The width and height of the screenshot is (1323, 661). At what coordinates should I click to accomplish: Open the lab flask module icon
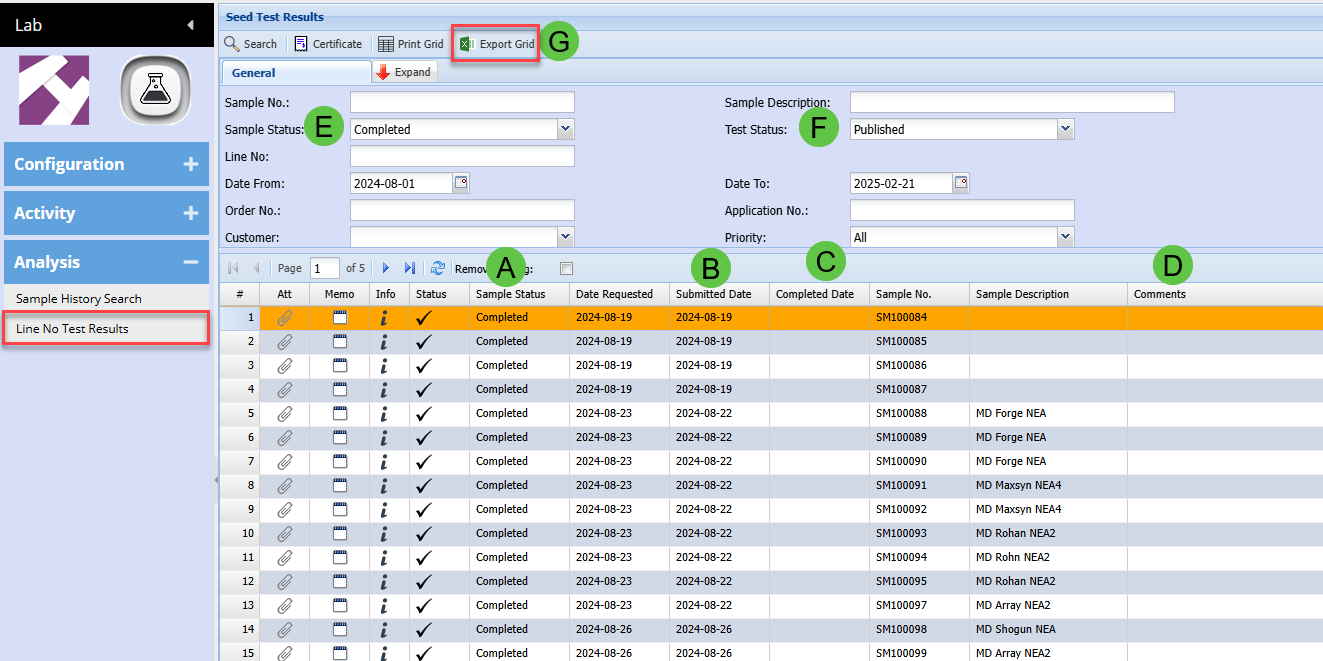(x=155, y=90)
